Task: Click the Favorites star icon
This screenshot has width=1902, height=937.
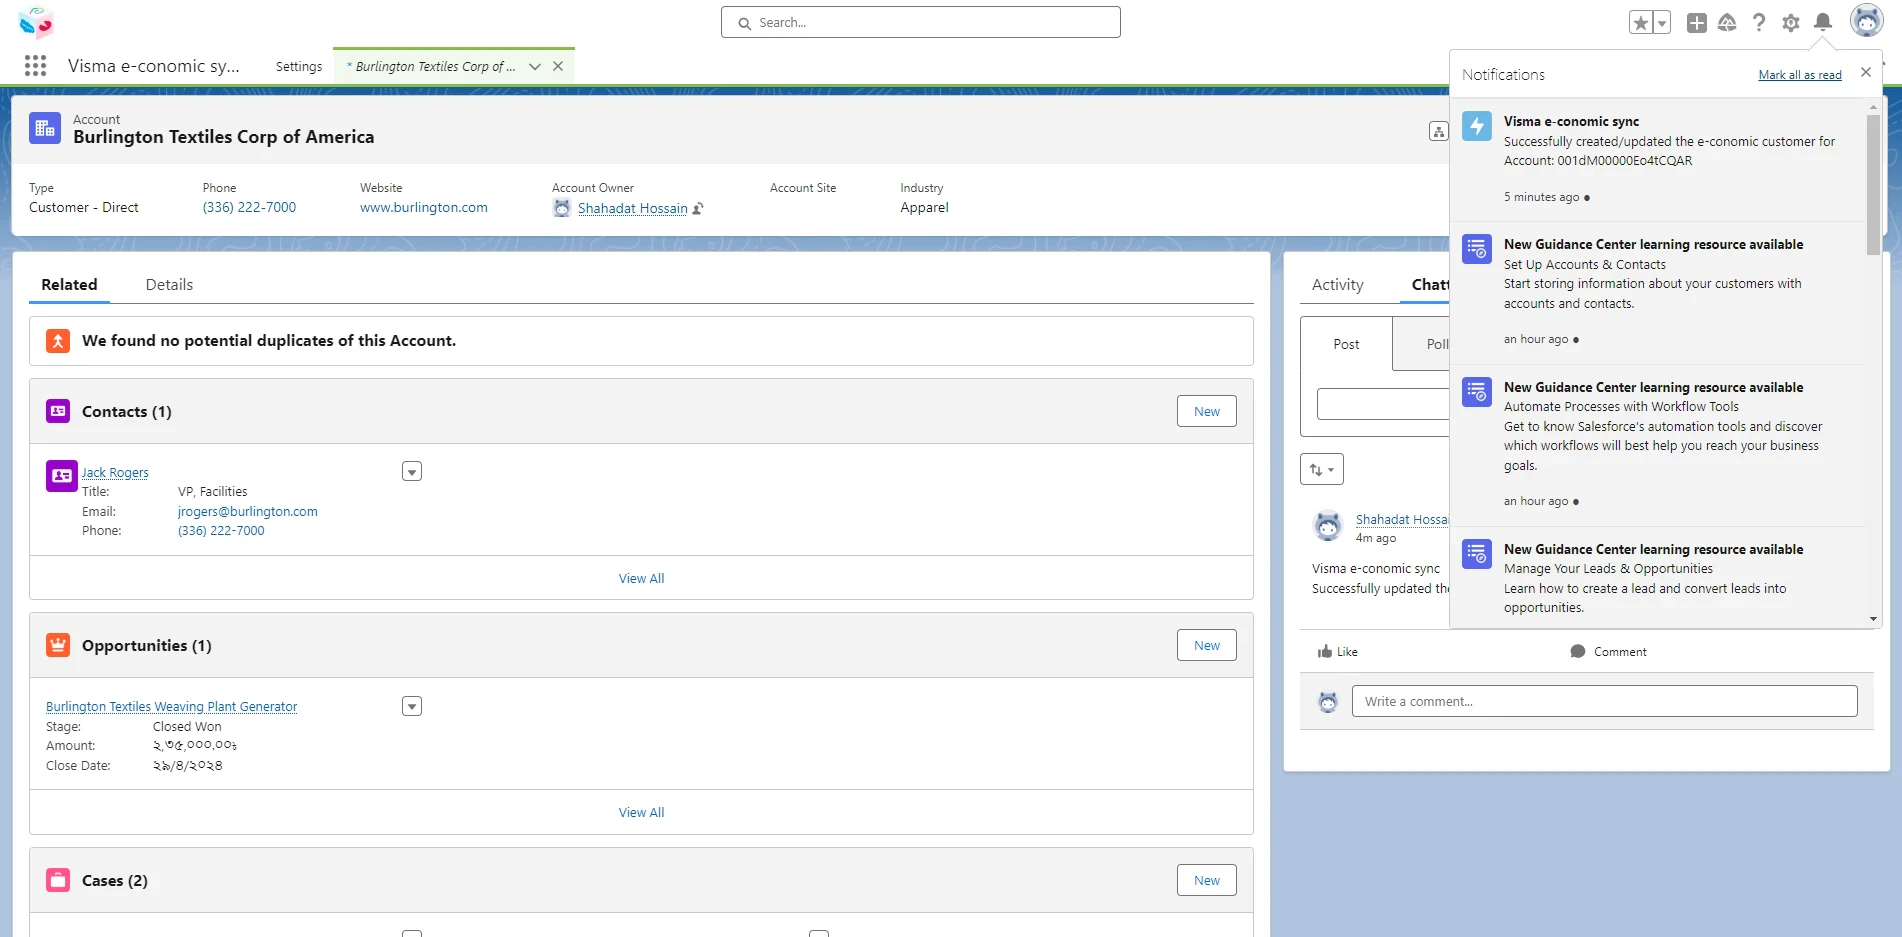Action: (x=1641, y=23)
